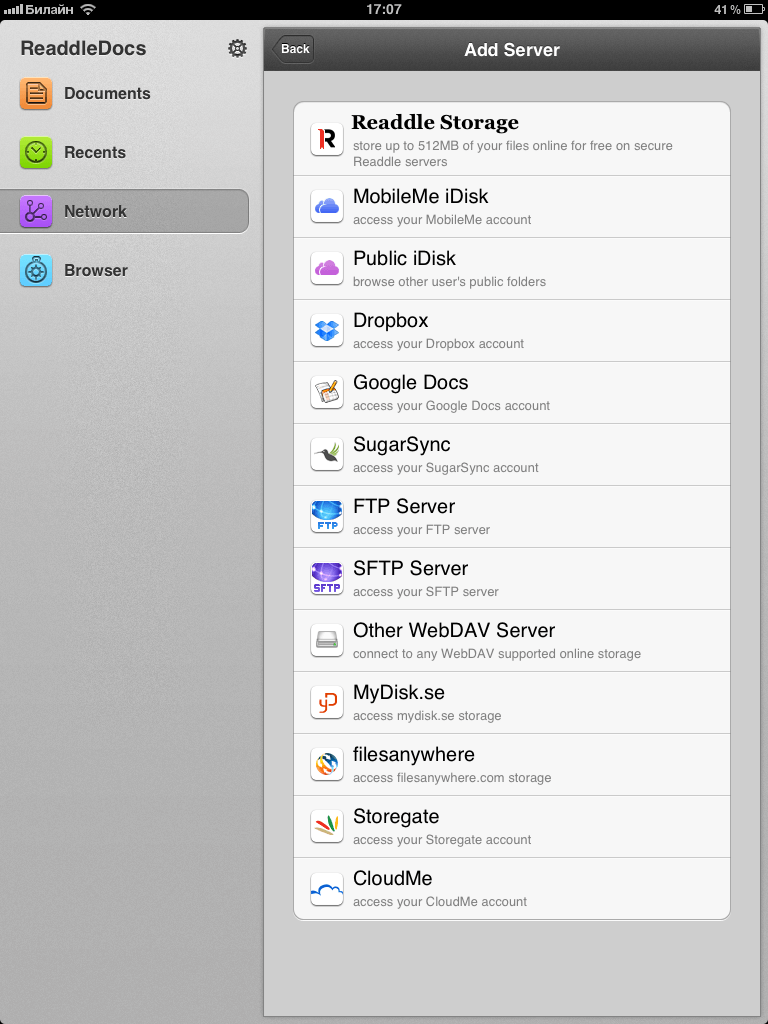The image size is (768, 1024).
Task: Select SugarSync server title
Action: (x=402, y=445)
